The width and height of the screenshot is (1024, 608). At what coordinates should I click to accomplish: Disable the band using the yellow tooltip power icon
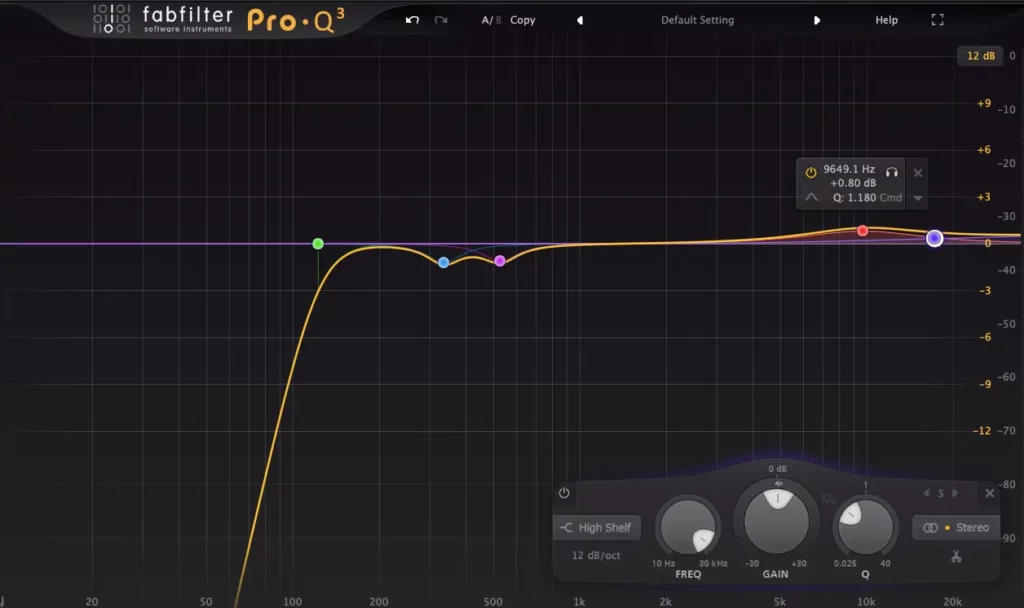tap(811, 172)
